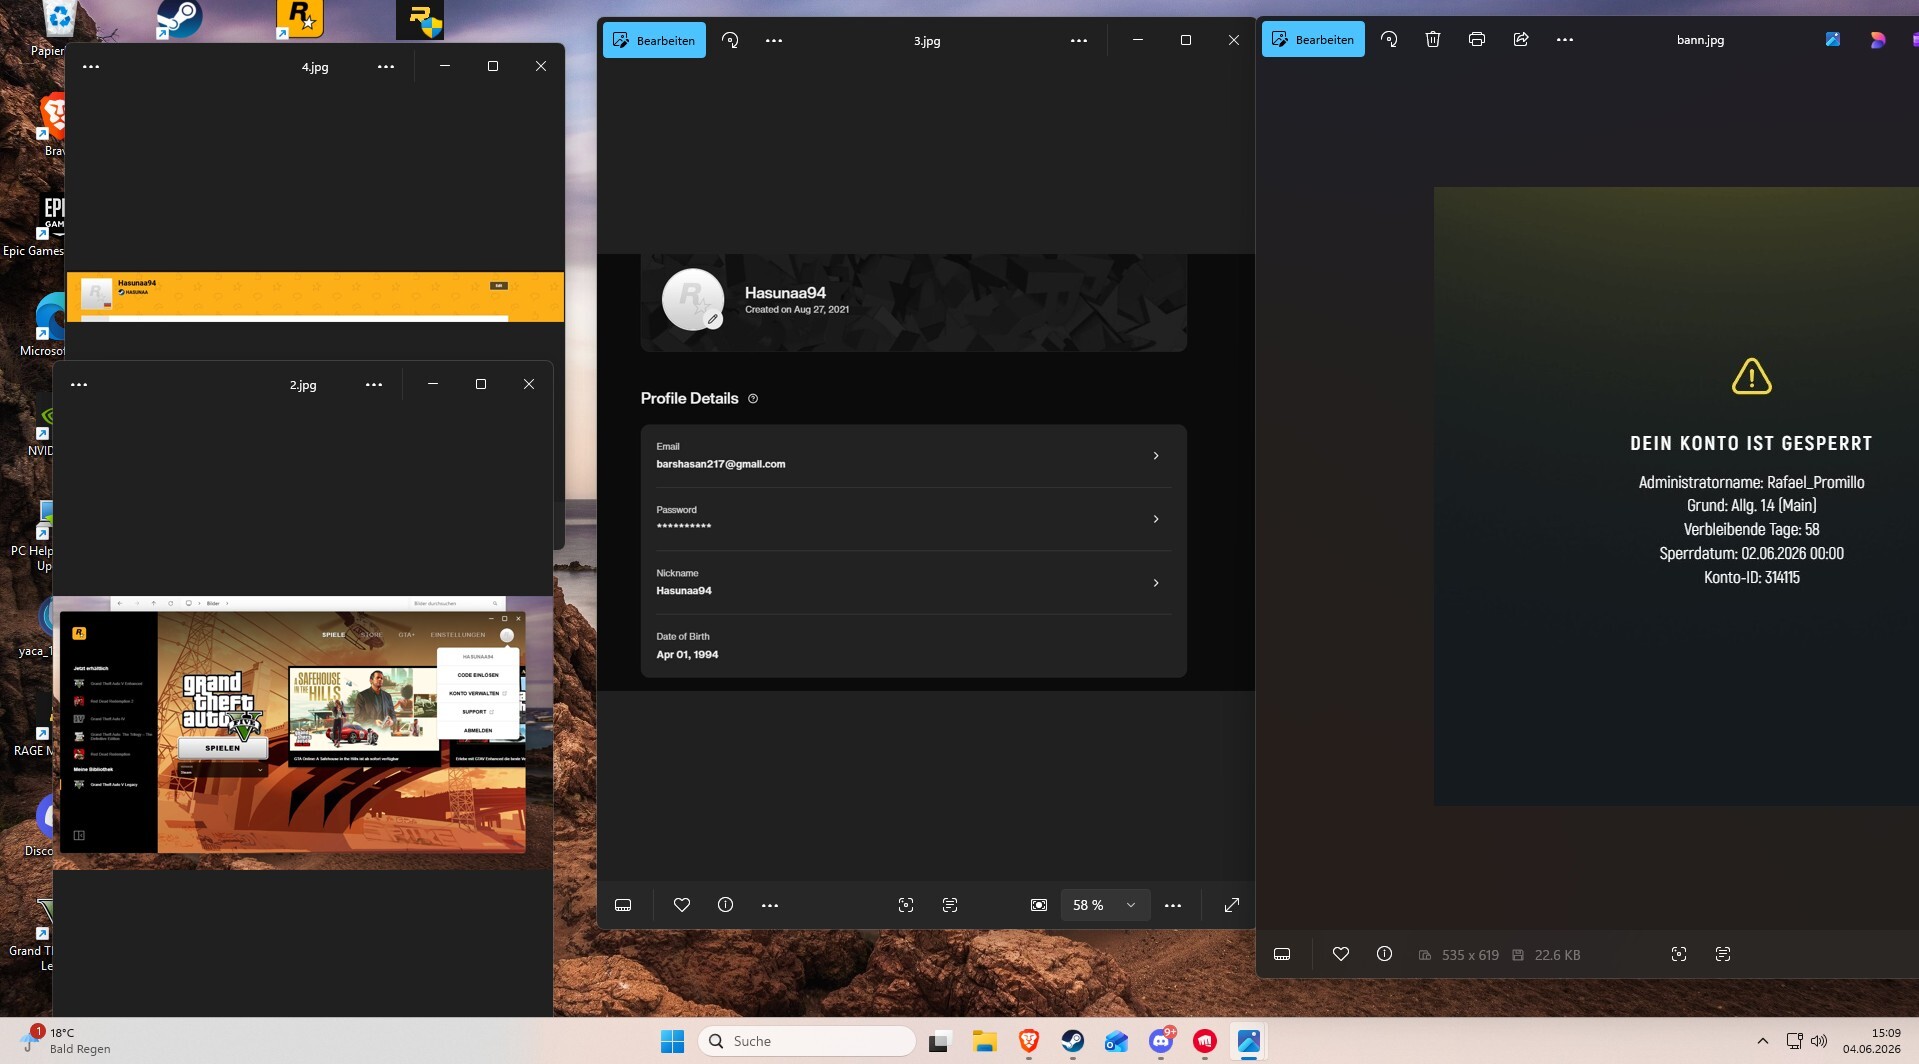Click the visual search icon in 3.jpg's bottom bar

pyautogui.click(x=906, y=905)
